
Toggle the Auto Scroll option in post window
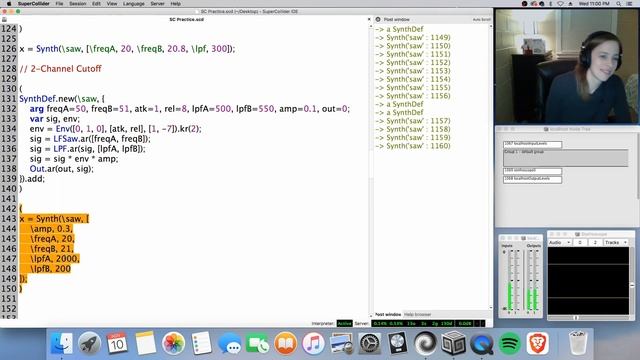tap(481, 20)
